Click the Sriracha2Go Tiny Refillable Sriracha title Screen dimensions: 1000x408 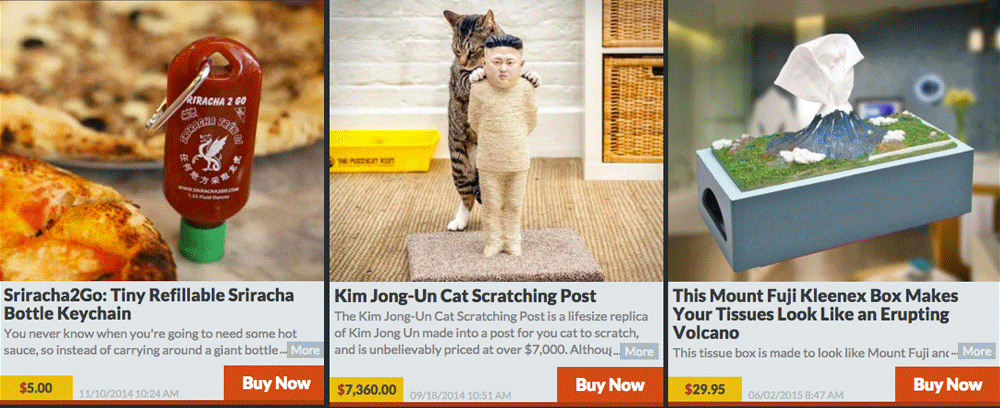click(x=149, y=304)
